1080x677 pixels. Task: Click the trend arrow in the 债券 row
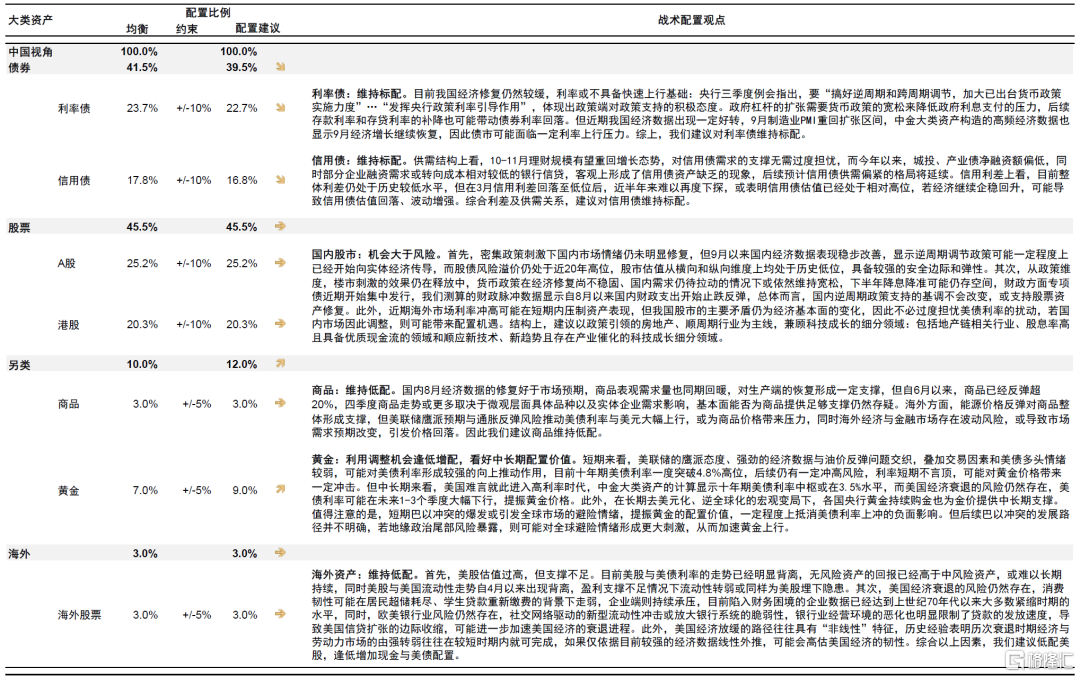coord(280,67)
